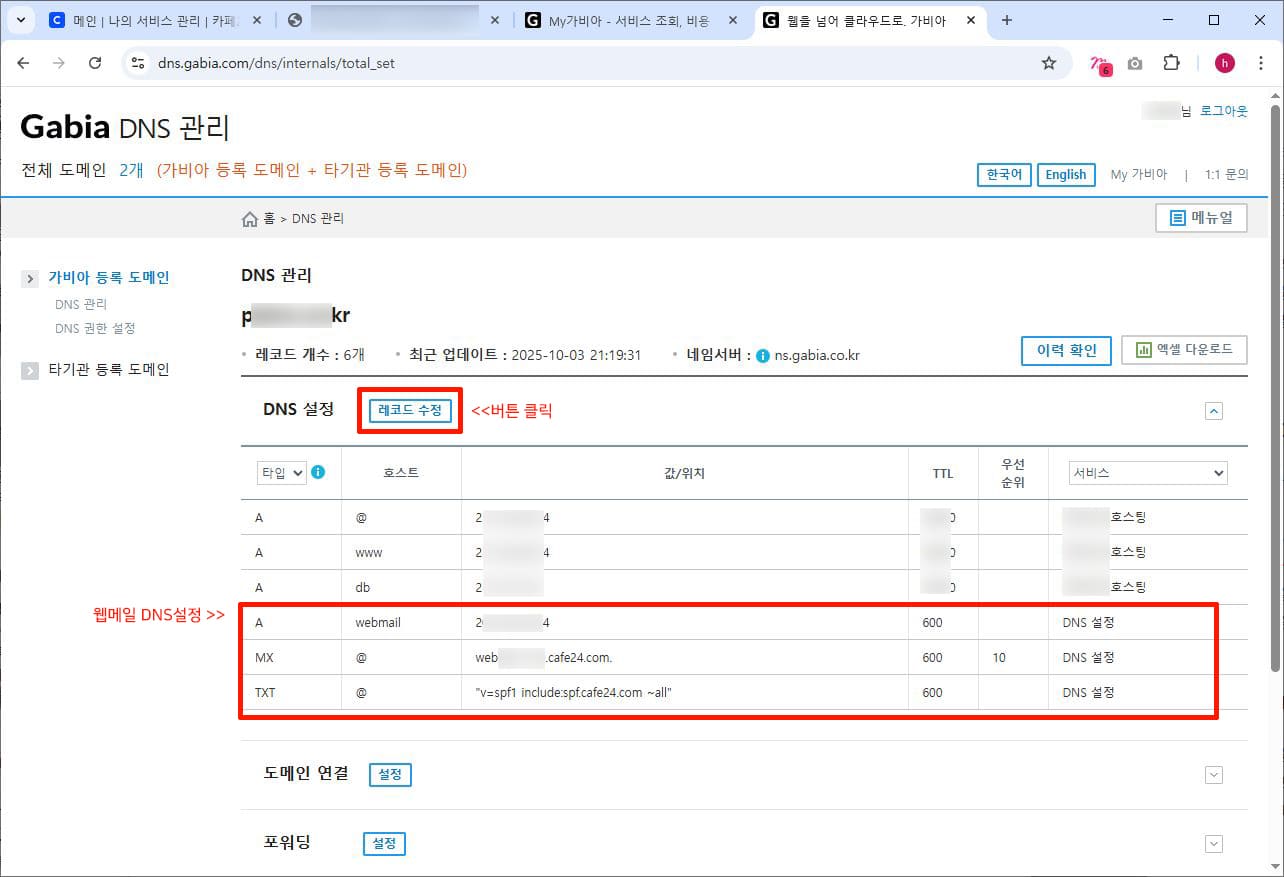The image size is (1284, 877).
Task: Open the 1:1 문의 link
Action: 1226,174
